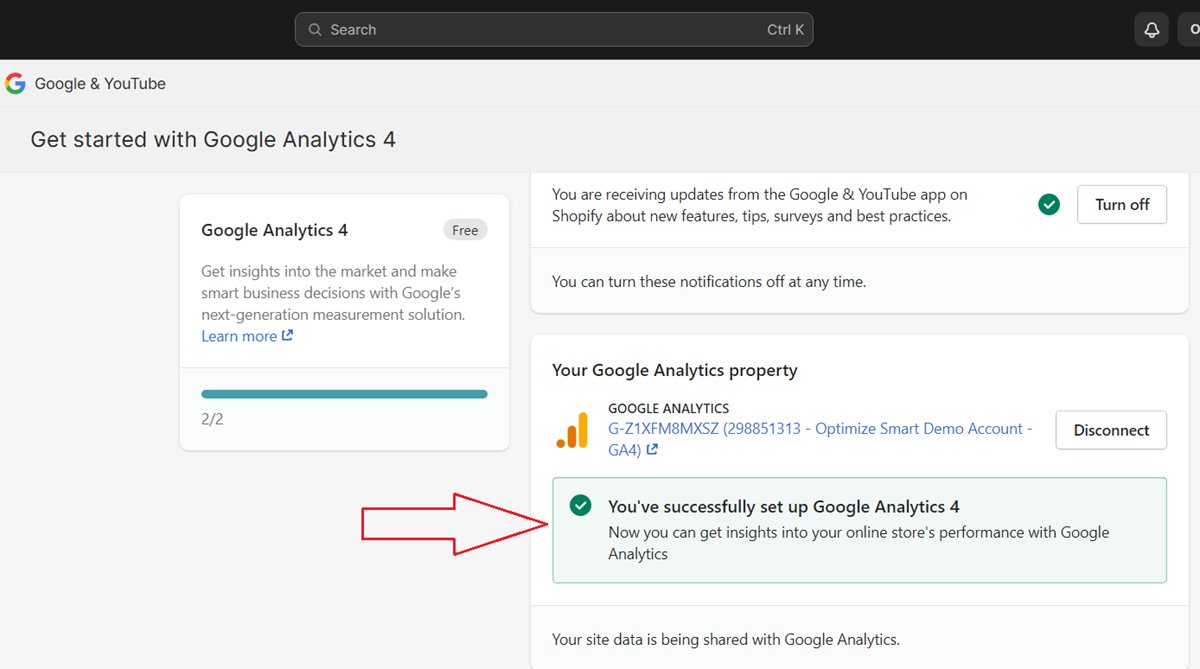Image resolution: width=1200 pixels, height=669 pixels.
Task: Click the success checkmark in the green banner
Action: (580, 507)
